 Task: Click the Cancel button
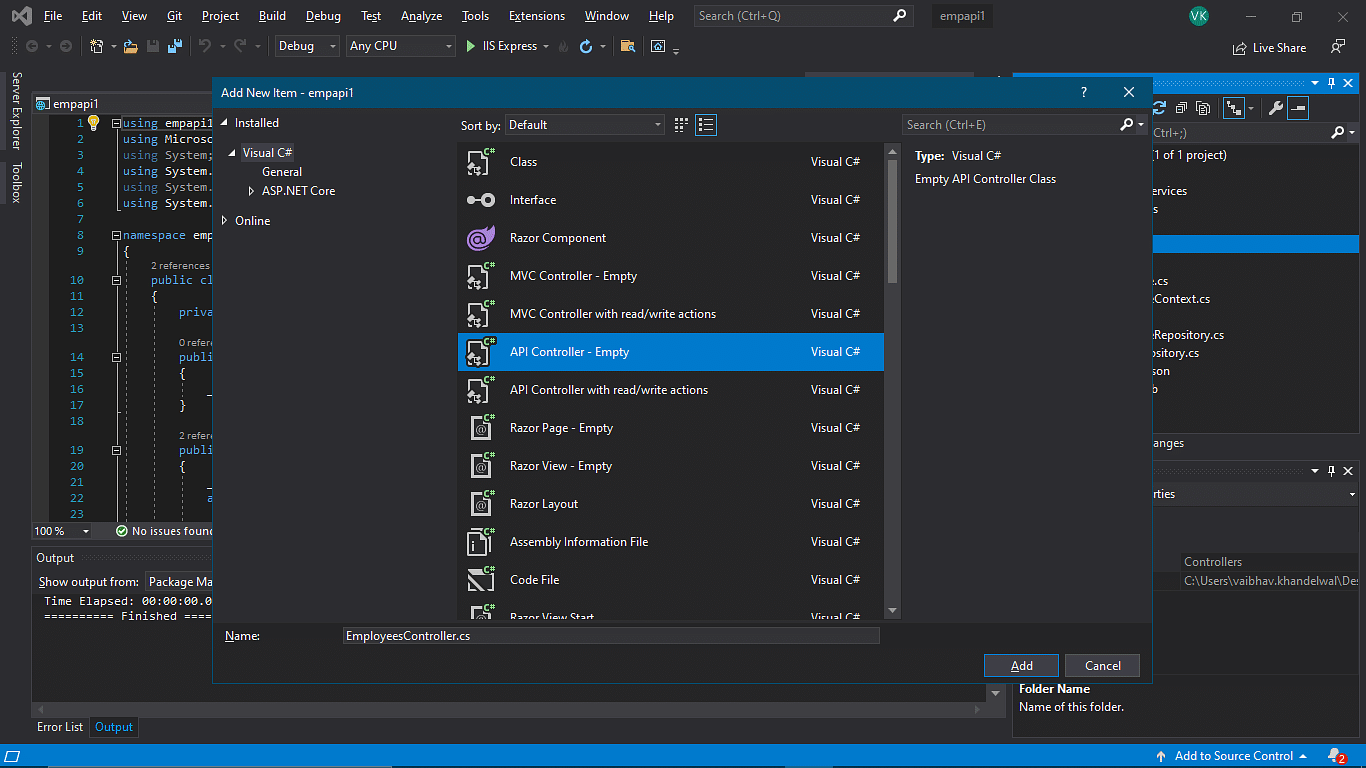[x=1102, y=666]
